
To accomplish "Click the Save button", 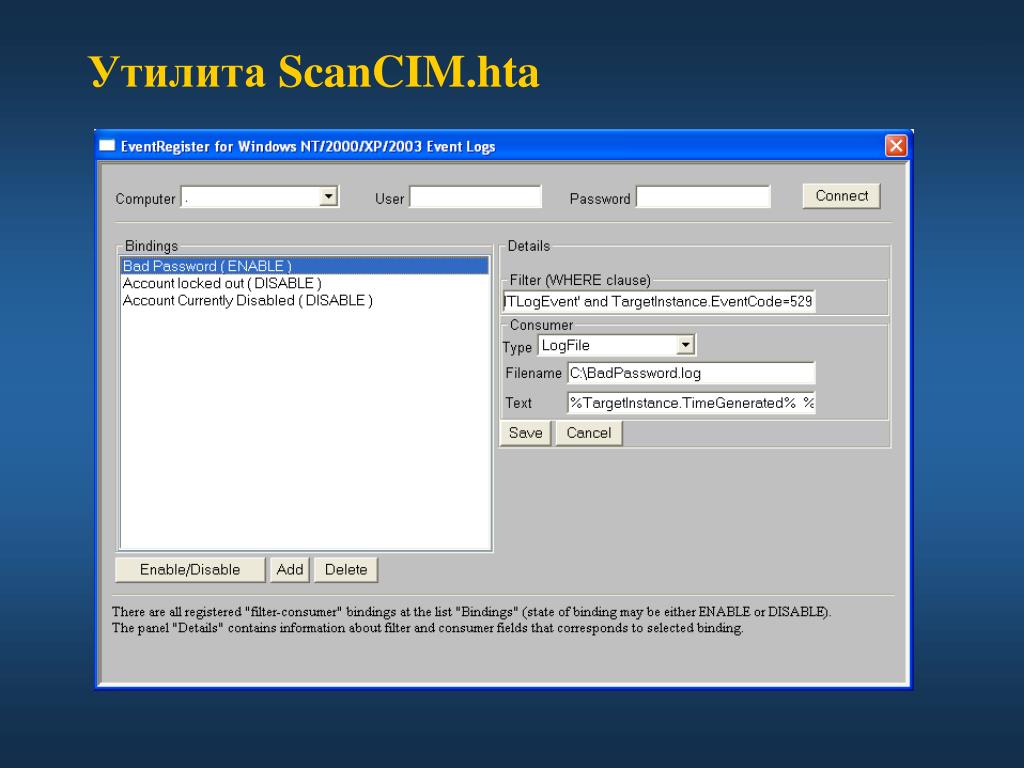I will tap(526, 433).
